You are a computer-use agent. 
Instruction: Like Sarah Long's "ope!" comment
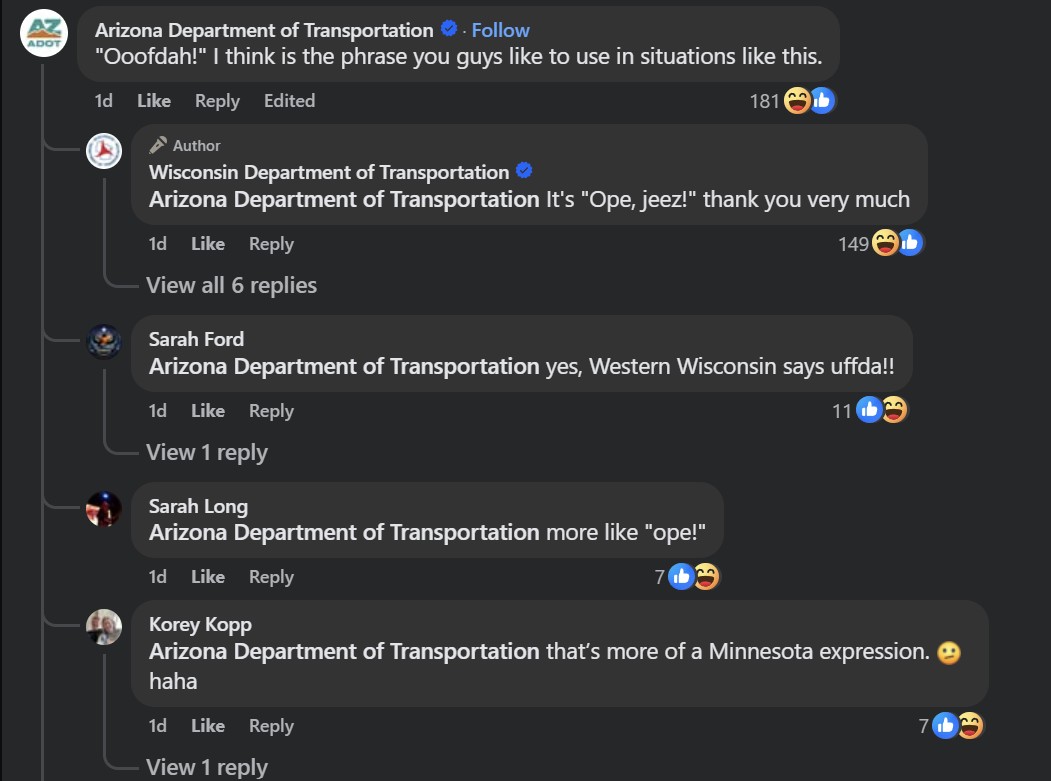(208, 577)
